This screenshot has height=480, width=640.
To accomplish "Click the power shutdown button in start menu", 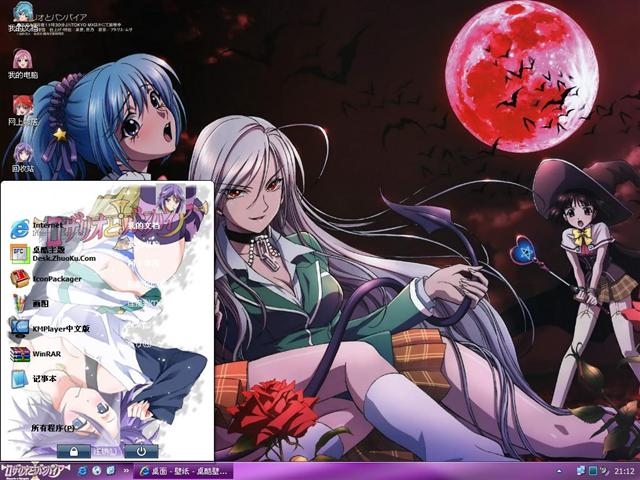I will (x=141, y=451).
